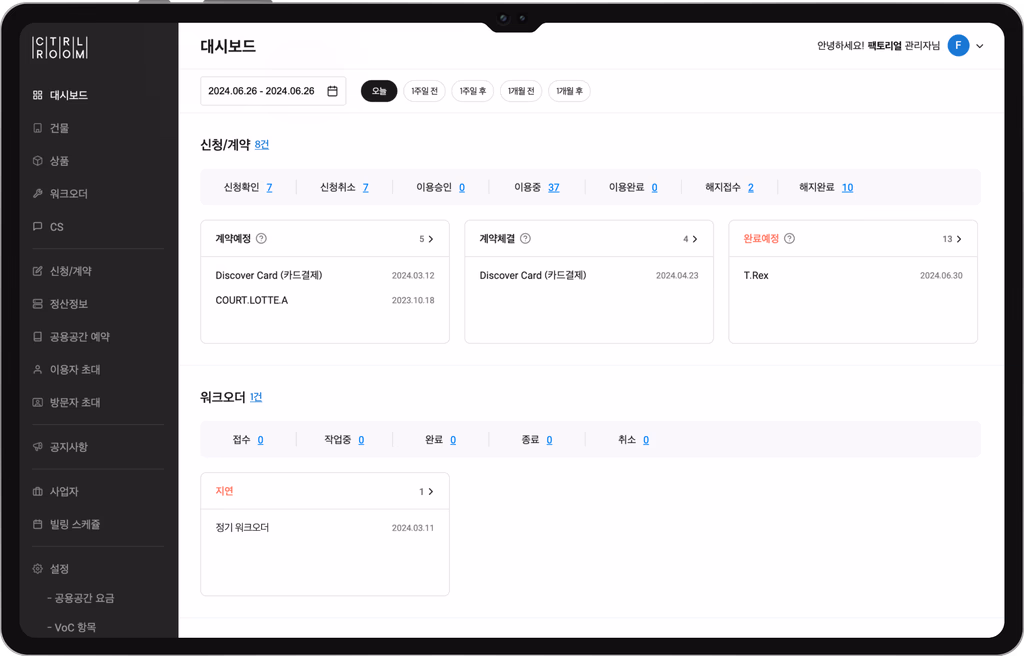
Task: Click the help icon beside 완료예정
Action: [790, 238]
